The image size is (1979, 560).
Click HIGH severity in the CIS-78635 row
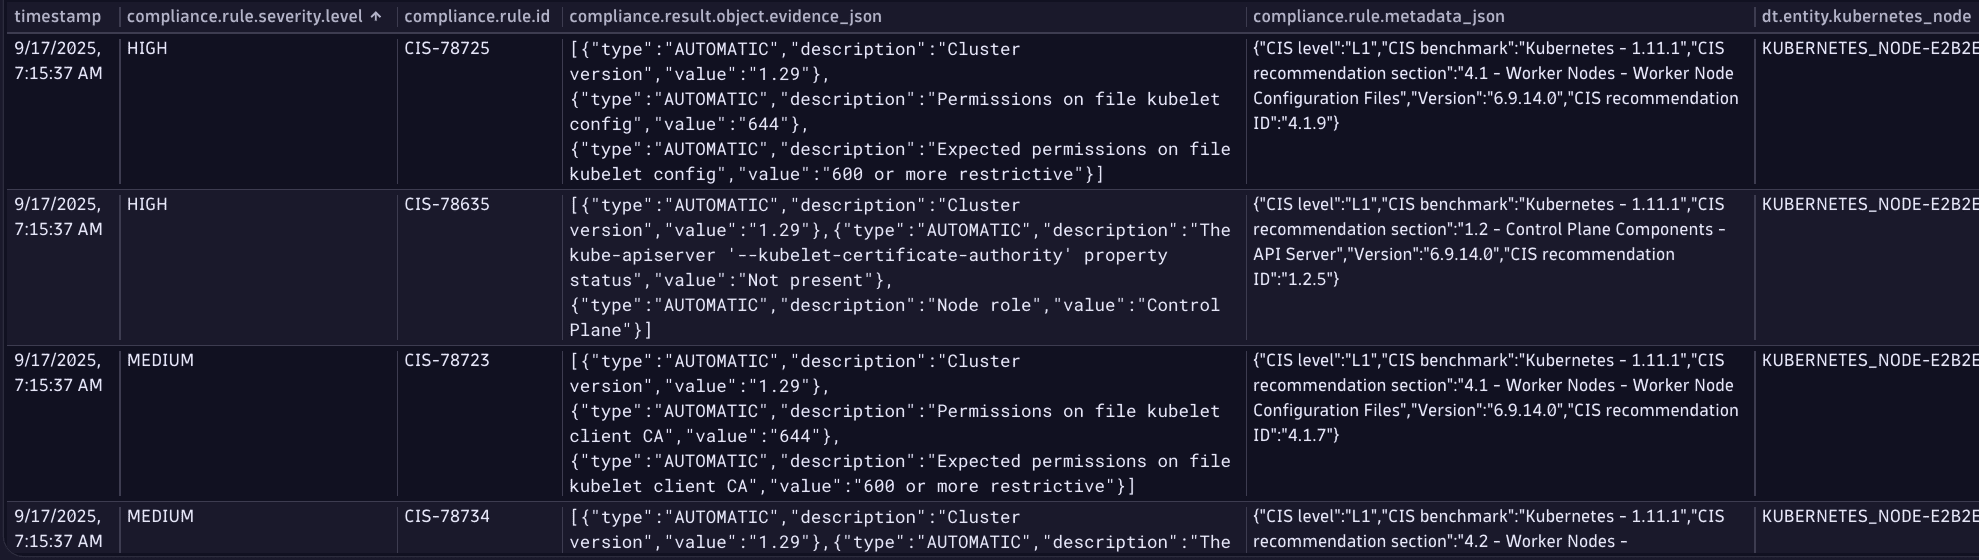(x=147, y=205)
